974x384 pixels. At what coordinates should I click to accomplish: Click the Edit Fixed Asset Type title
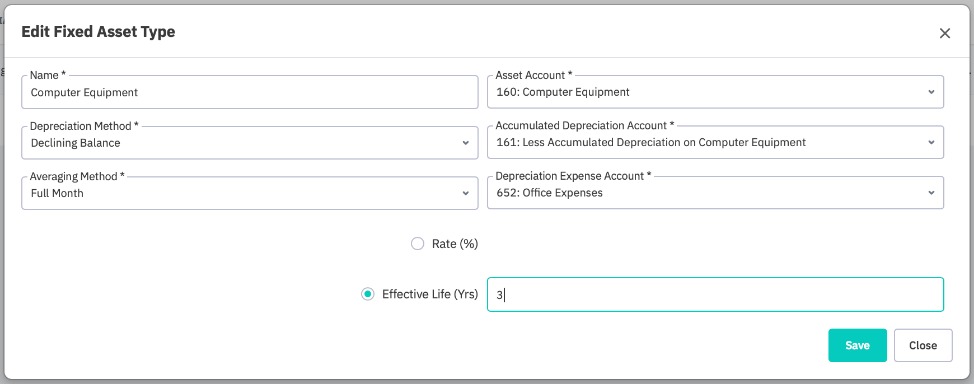[98, 32]
